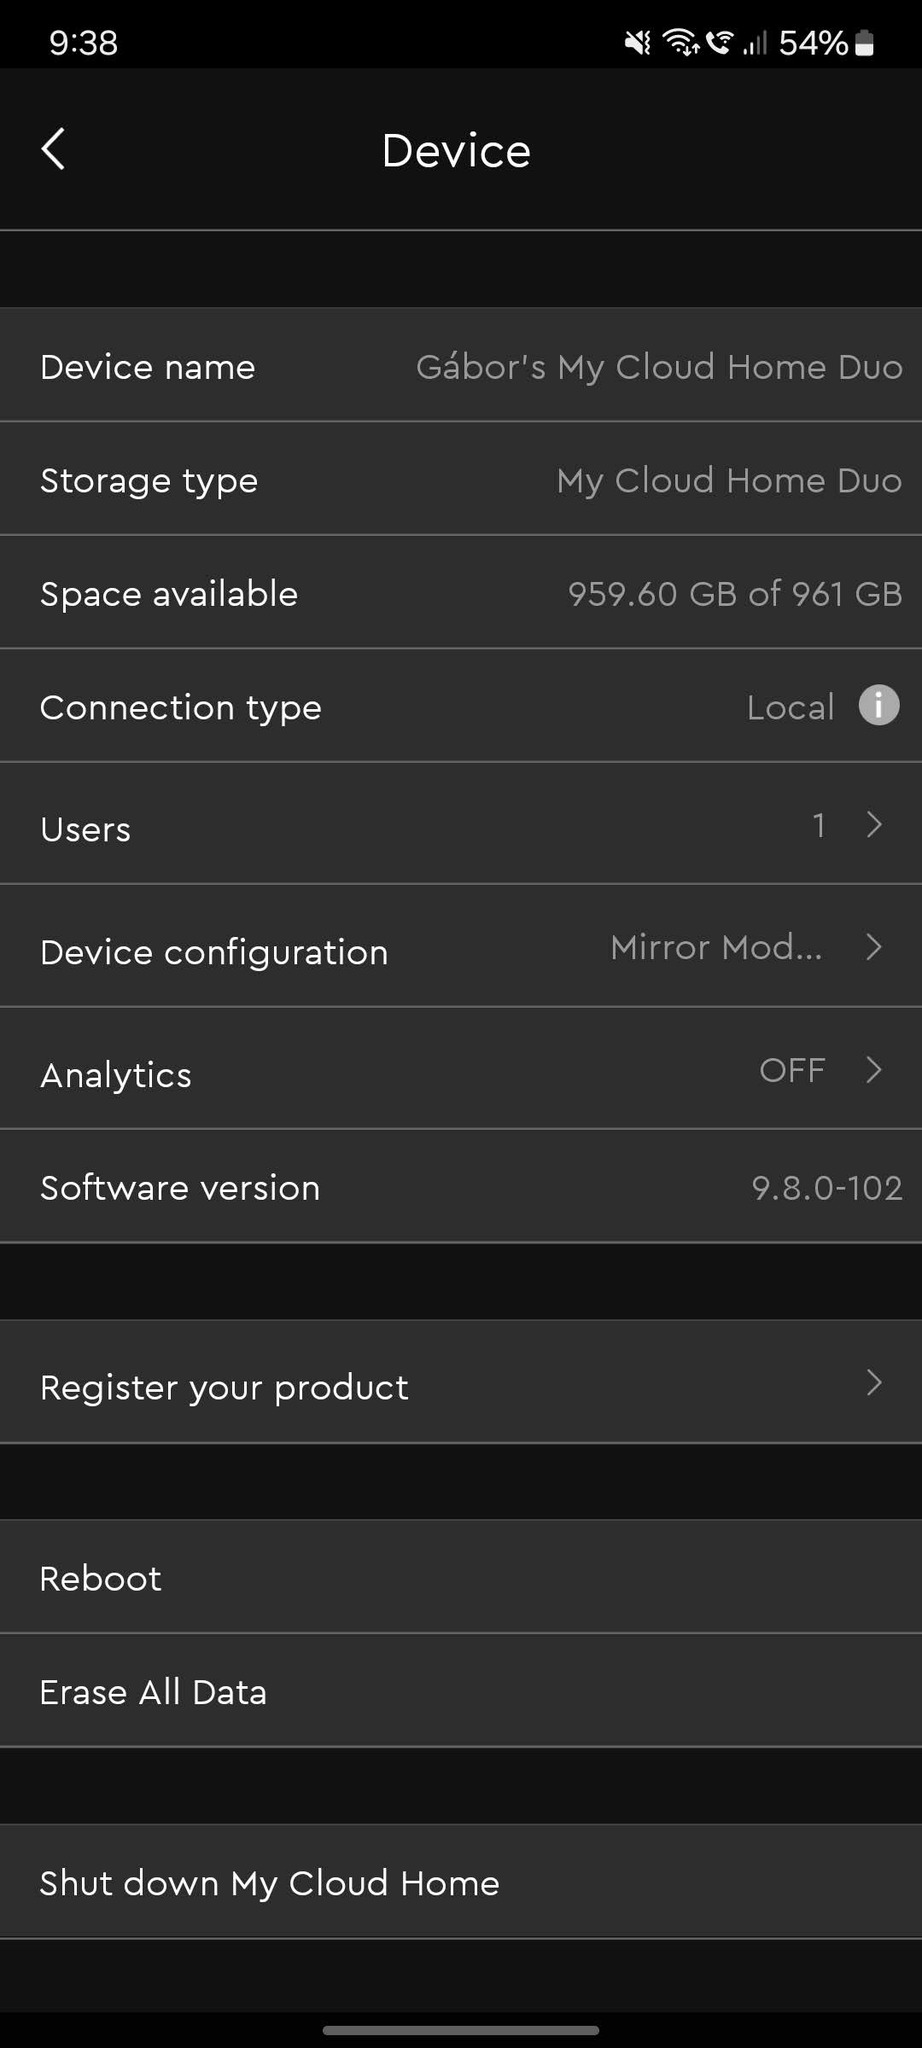Tap the Wi-Fi calling status icon
This screenshot has height=2048, width=922.
coord(718,43)
